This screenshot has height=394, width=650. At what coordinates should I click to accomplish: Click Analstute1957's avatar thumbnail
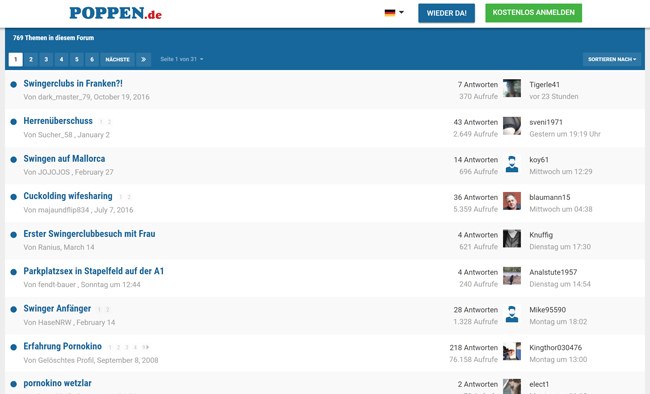[x=512, y=276]
